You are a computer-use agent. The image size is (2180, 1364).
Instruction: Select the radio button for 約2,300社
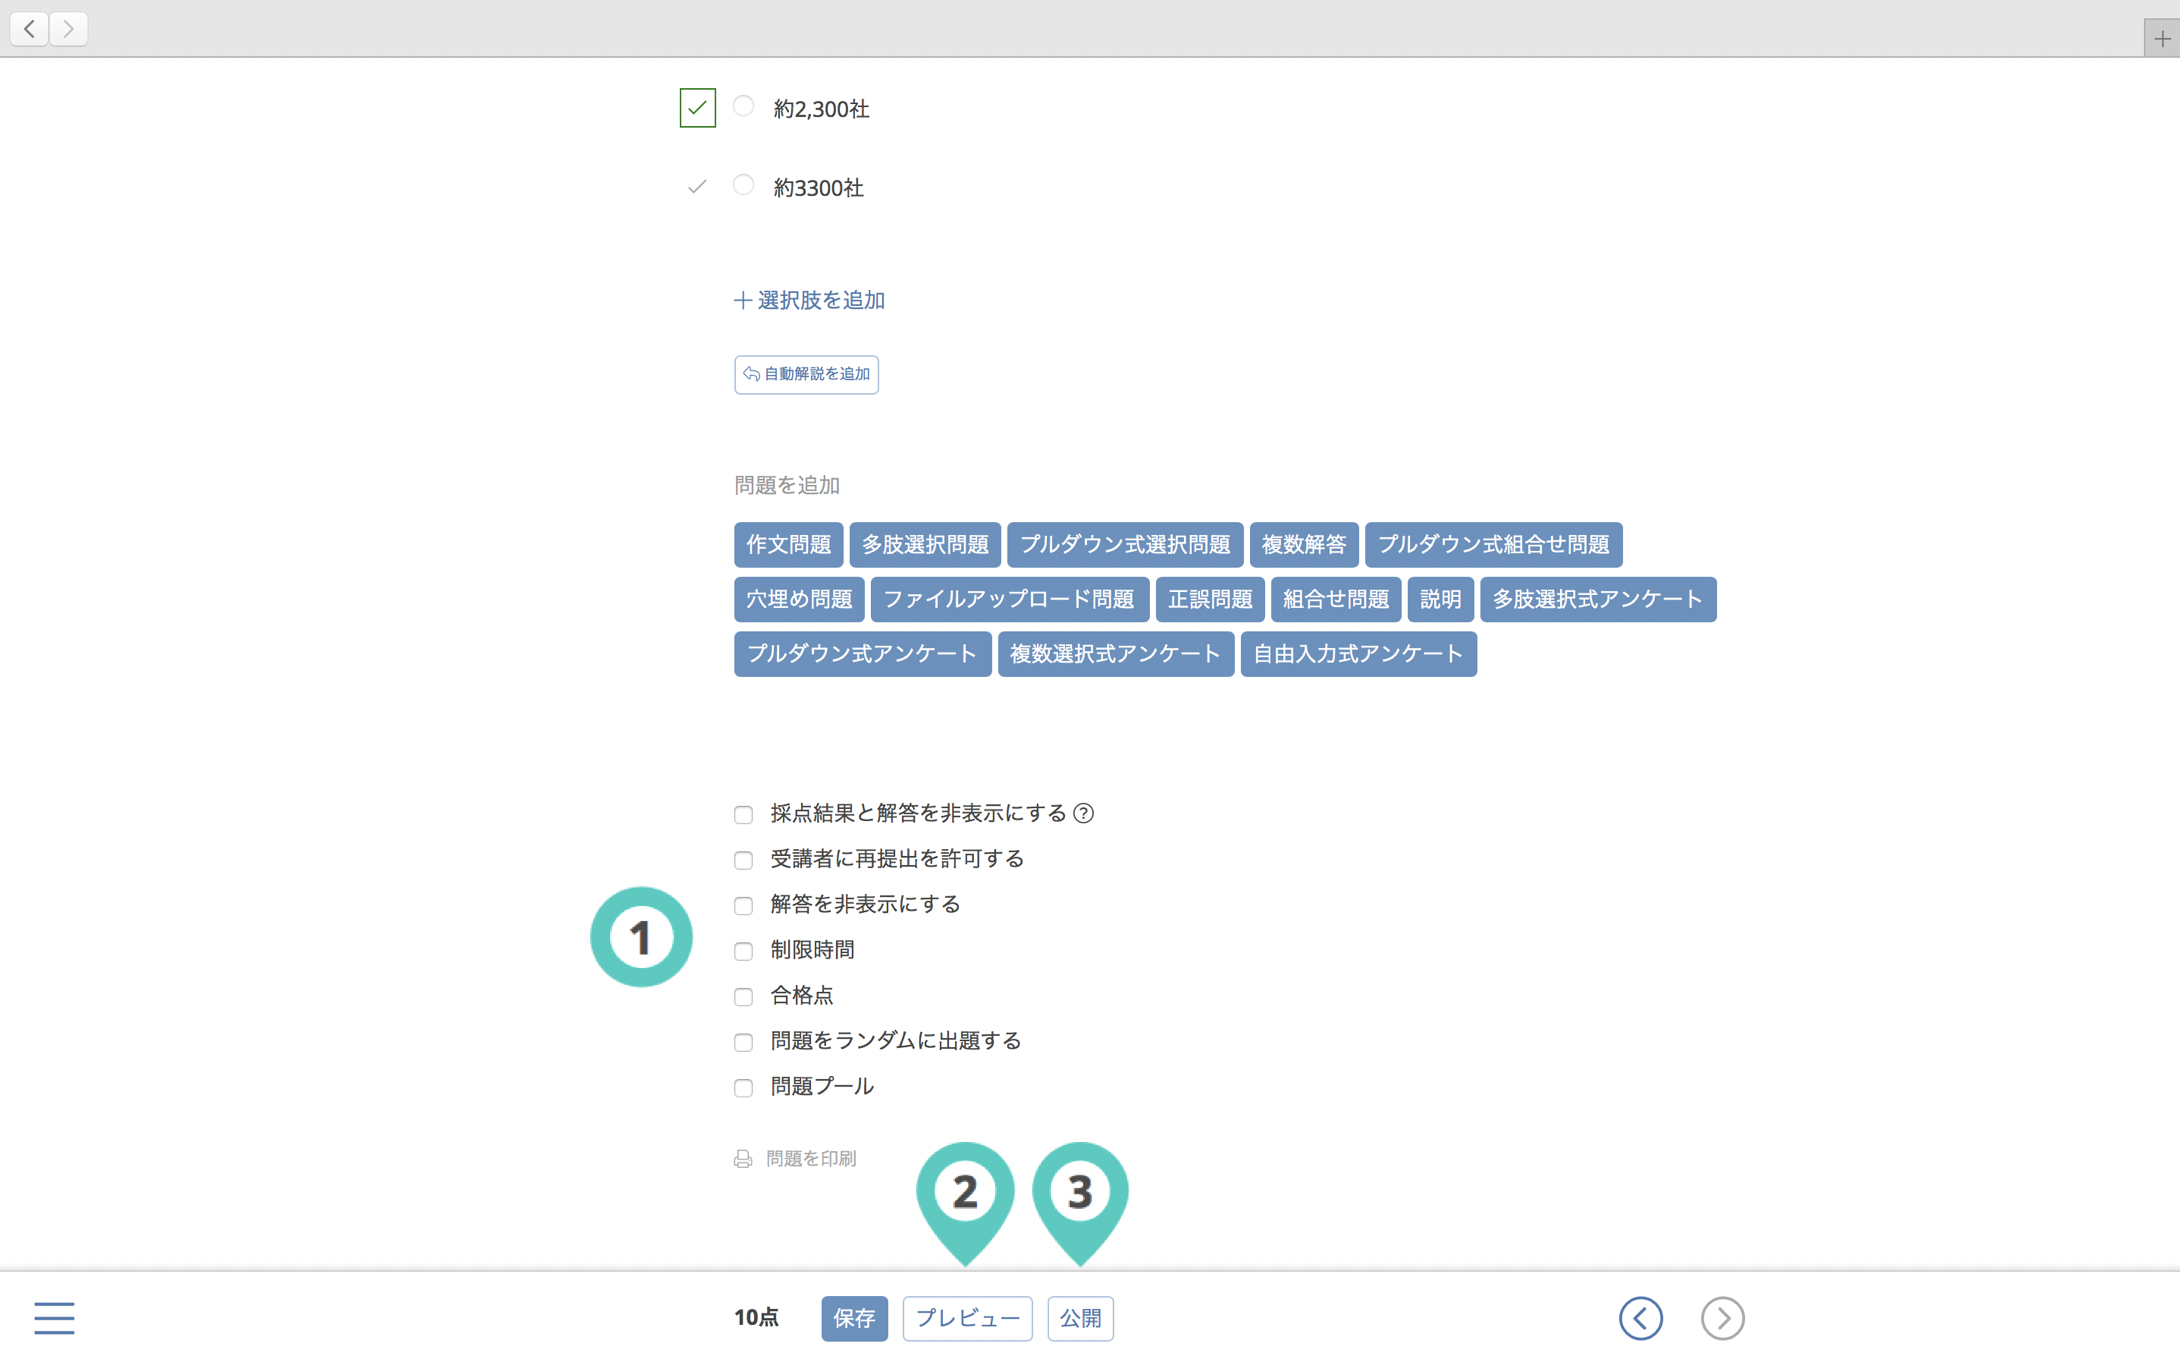[x=743, y=106]
